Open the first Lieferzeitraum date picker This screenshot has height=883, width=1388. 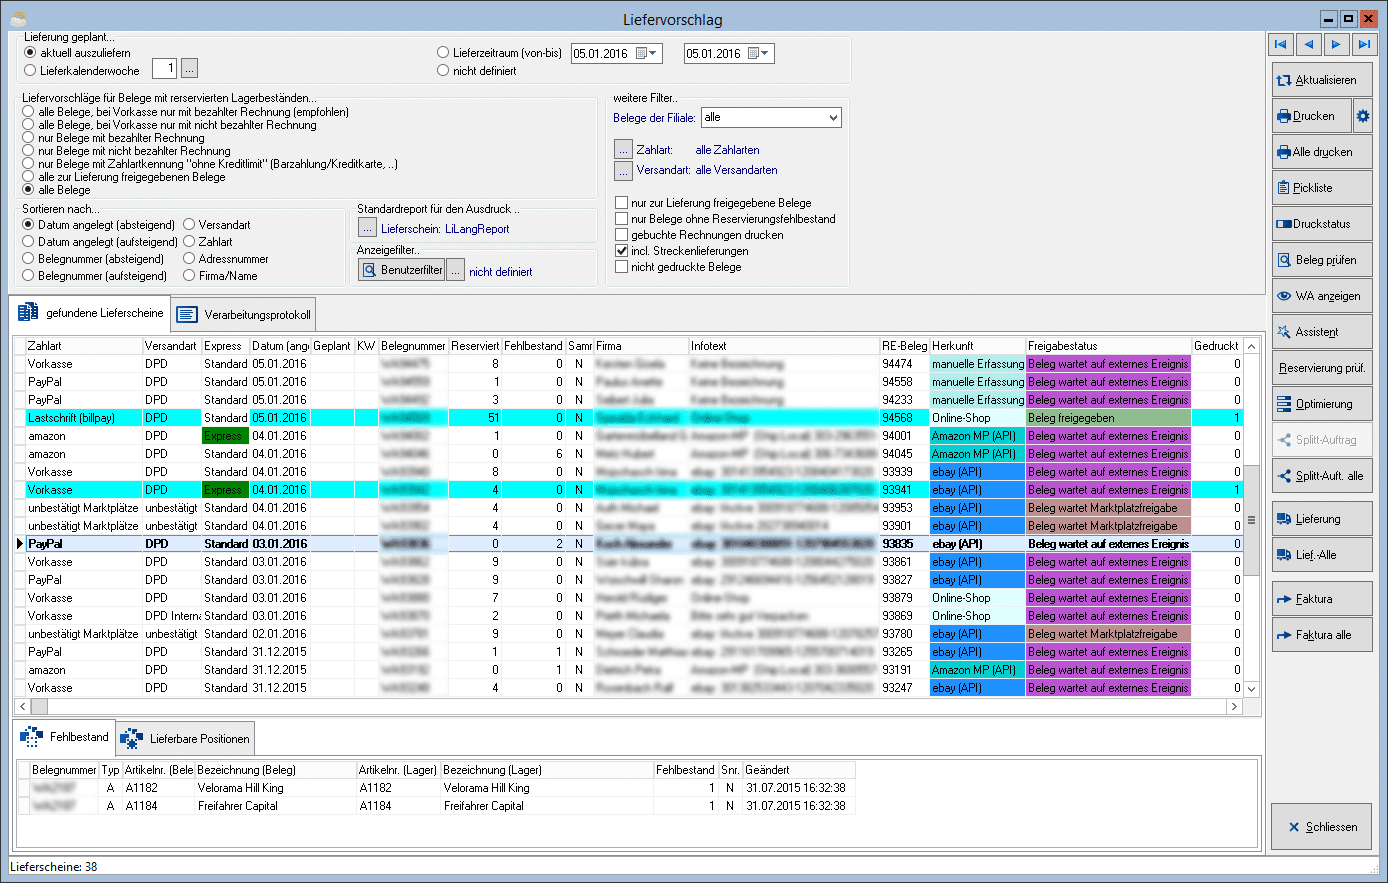[647, 54]
